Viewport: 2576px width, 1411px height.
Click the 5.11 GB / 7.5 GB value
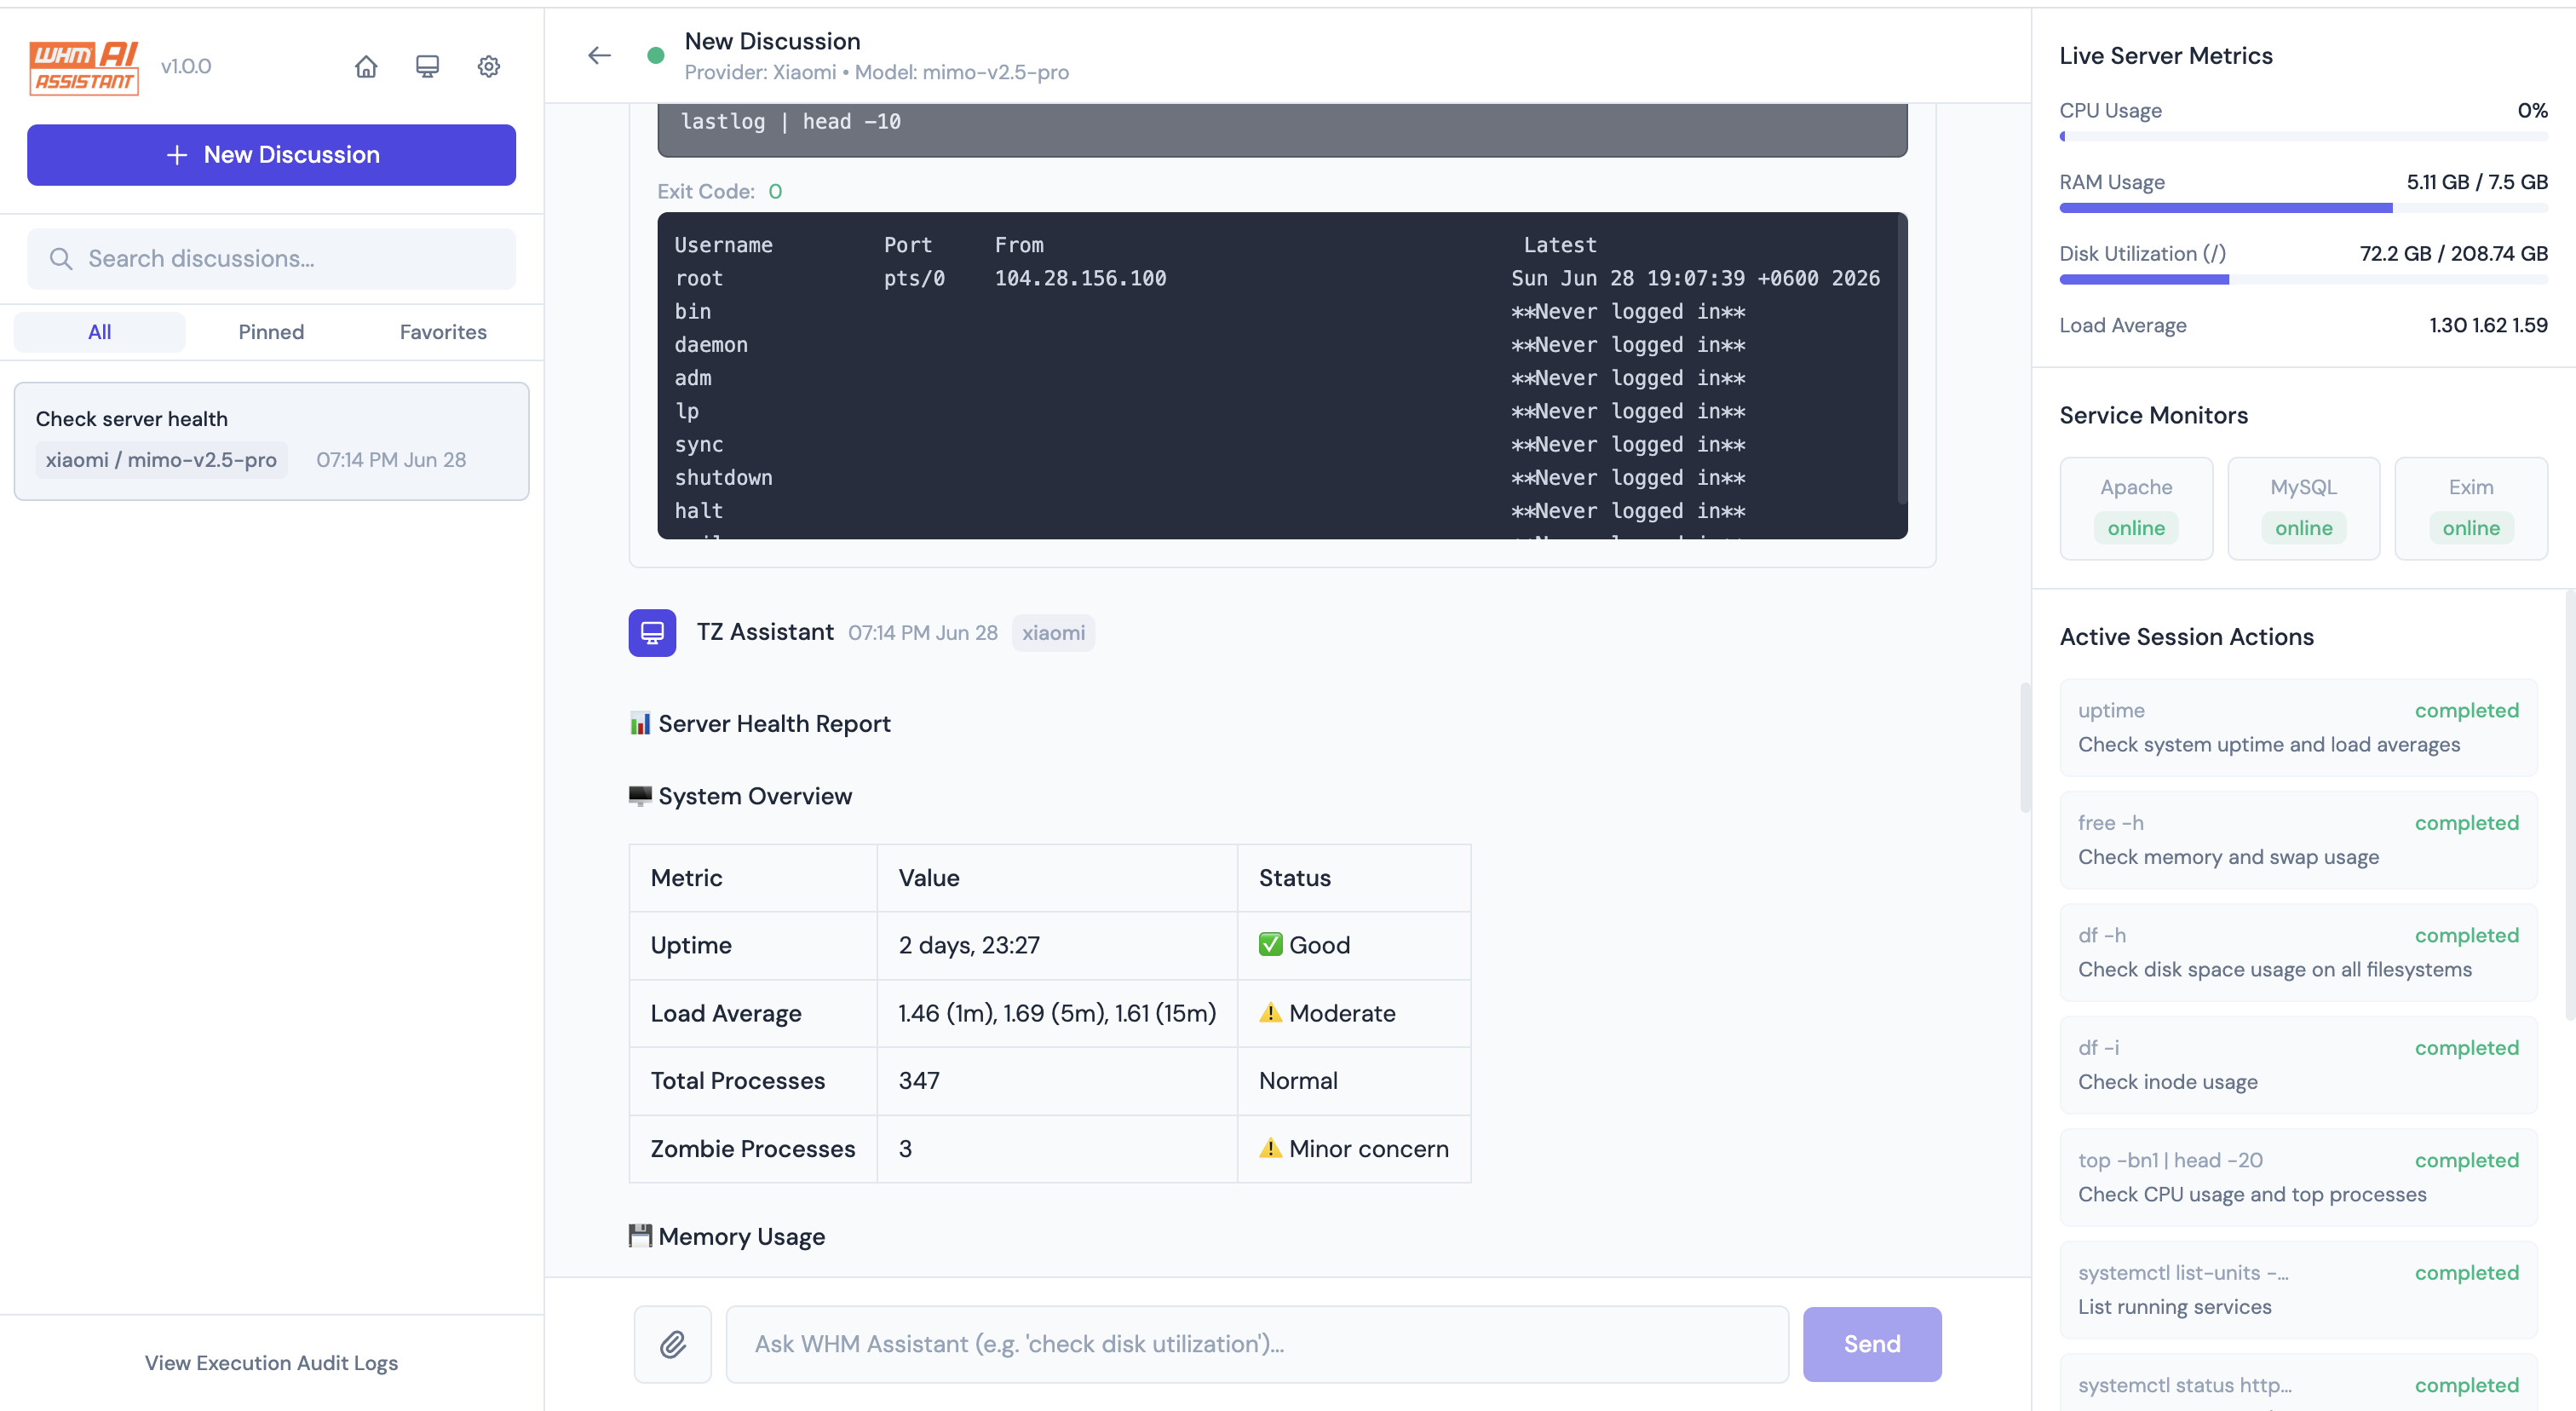[2477, 182]
